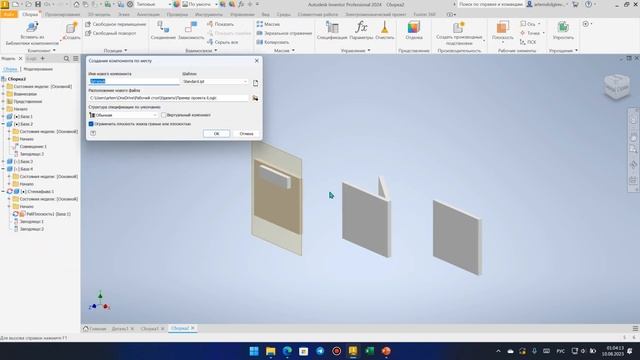640x360 pixels.
Task: Click Create Substitutes in the ribbon
Action: coord(459,33)
